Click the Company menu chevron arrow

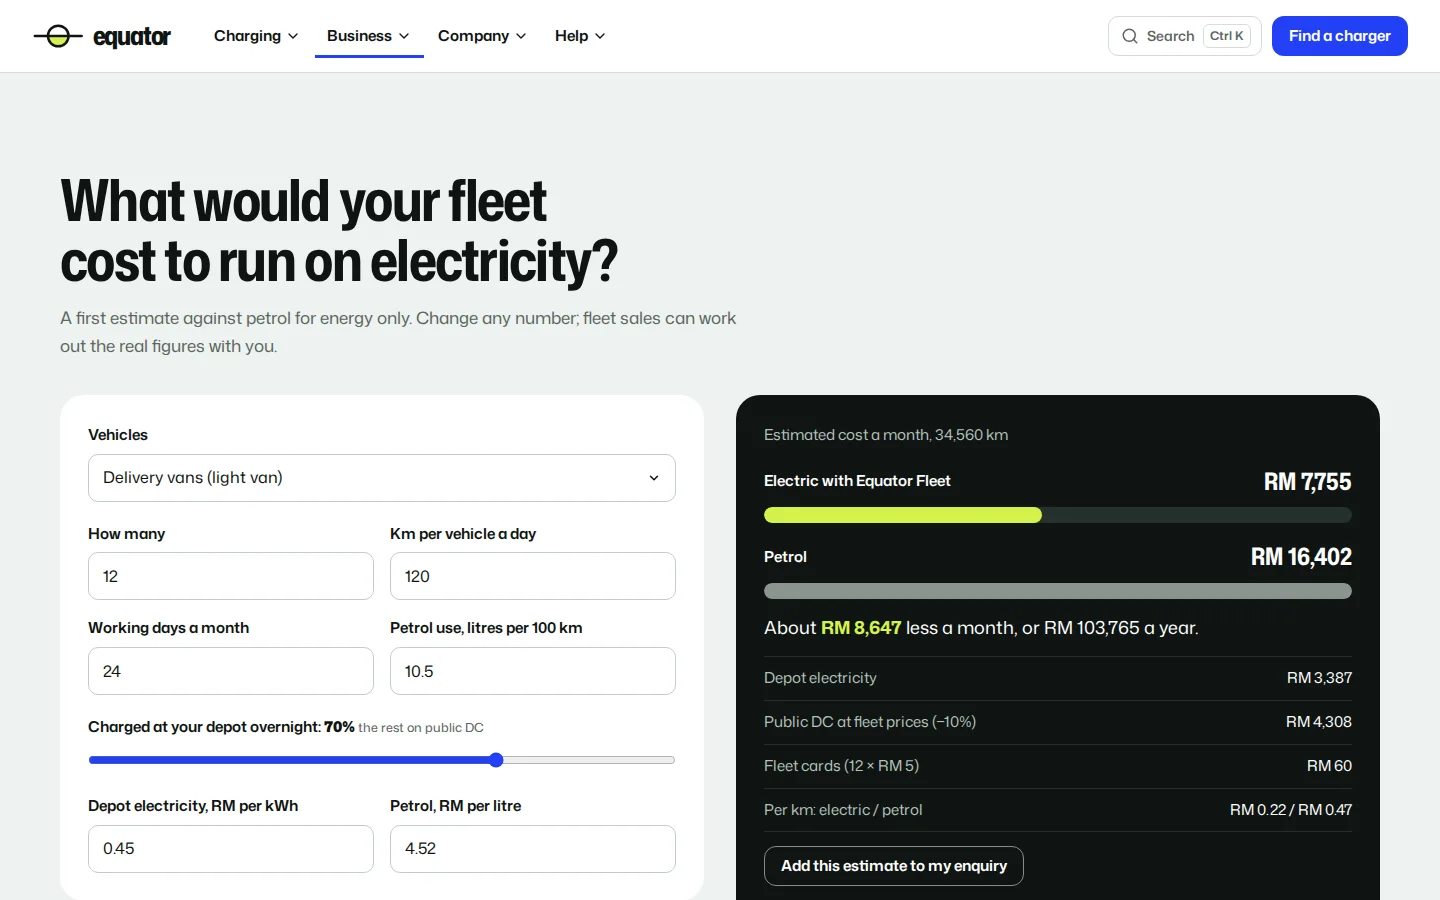521,36
